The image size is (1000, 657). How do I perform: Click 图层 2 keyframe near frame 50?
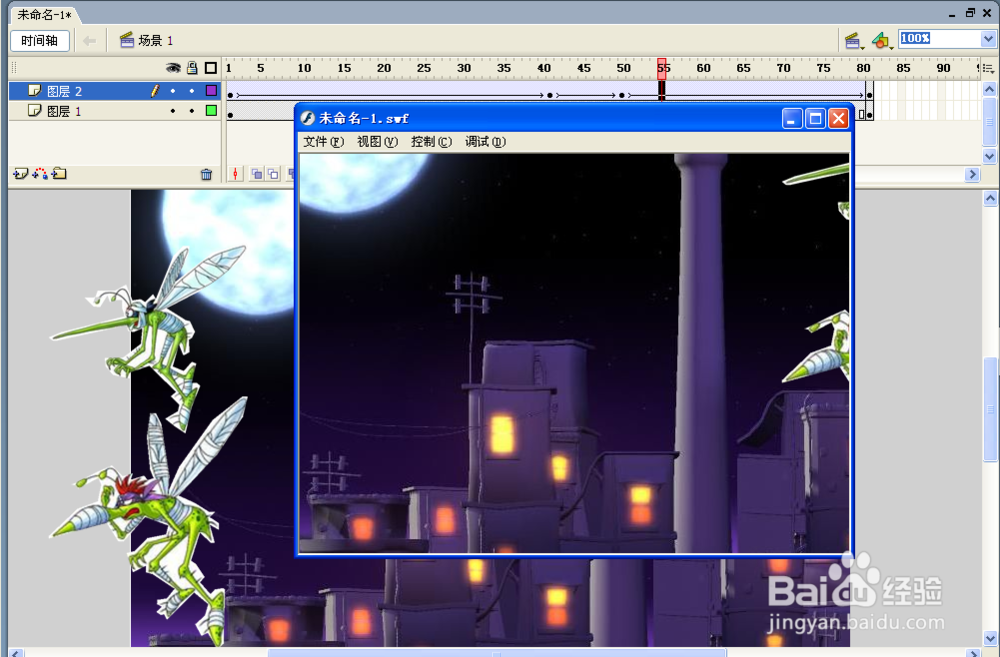click(622, 96)
